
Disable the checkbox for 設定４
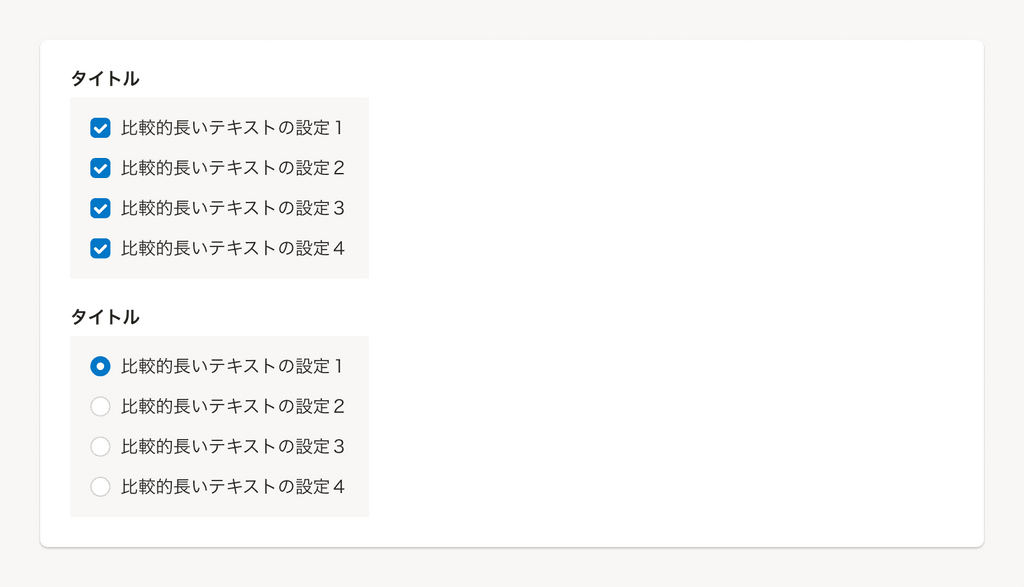tap(100, 248)
